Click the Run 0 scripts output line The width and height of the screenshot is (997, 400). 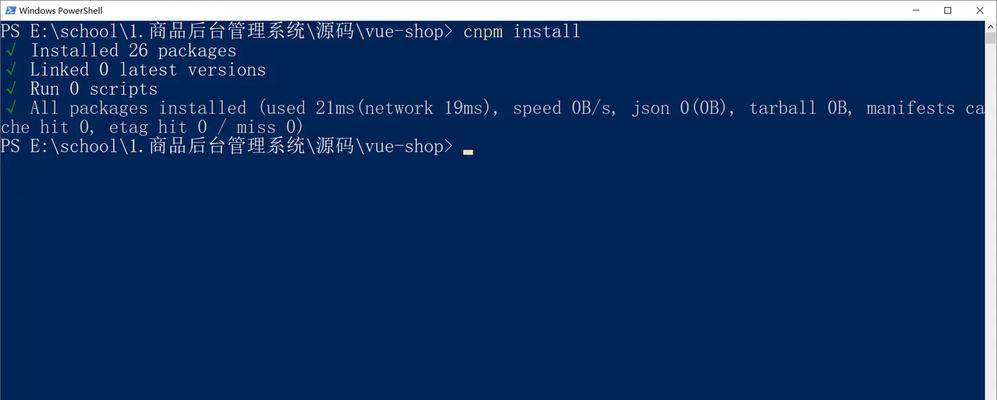(93, 88)
